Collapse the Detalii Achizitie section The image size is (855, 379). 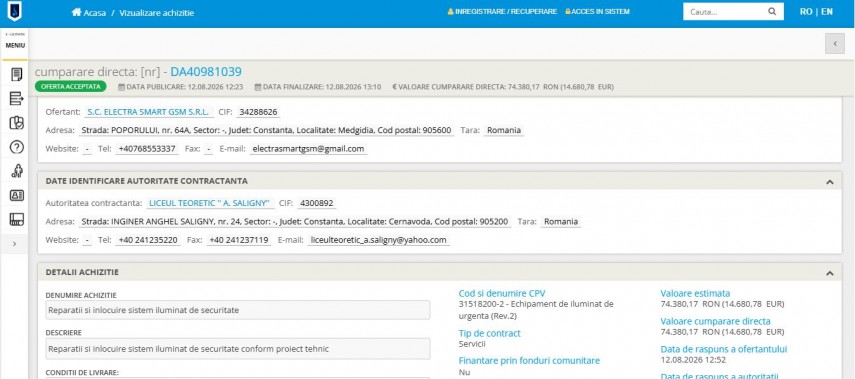pyautogui.click(x=829, y=273)
